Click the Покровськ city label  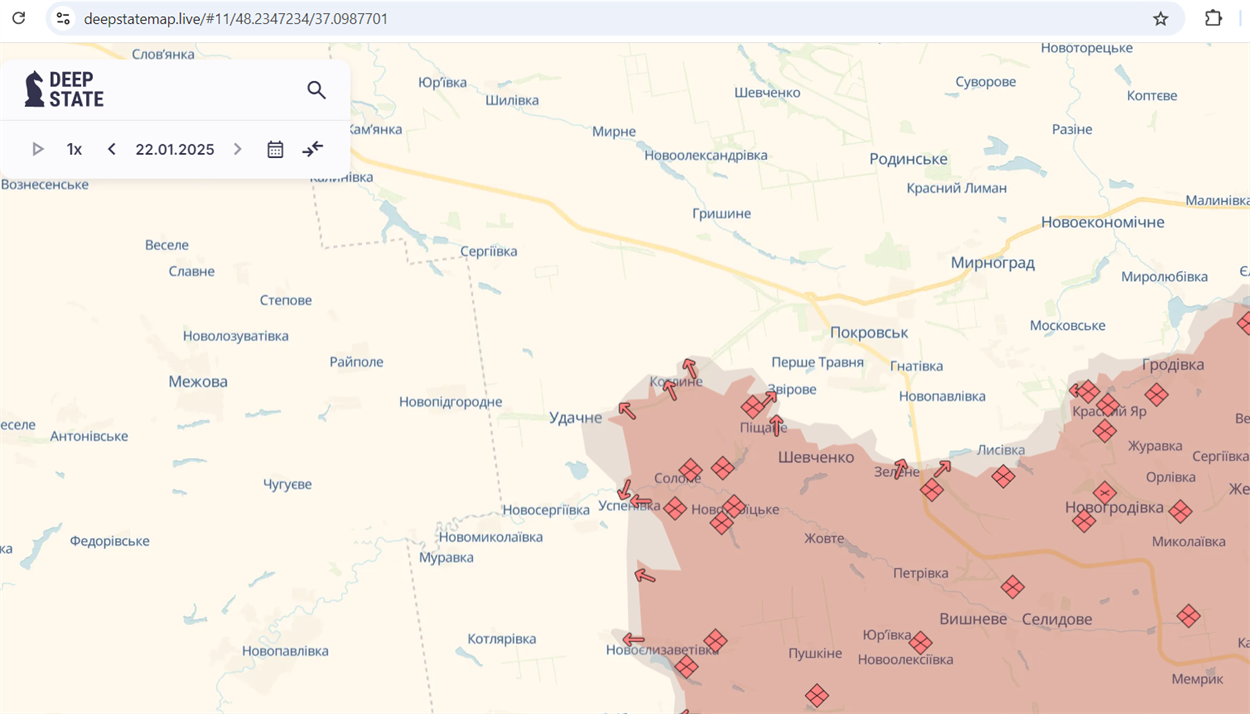click(x=869, y=333)
